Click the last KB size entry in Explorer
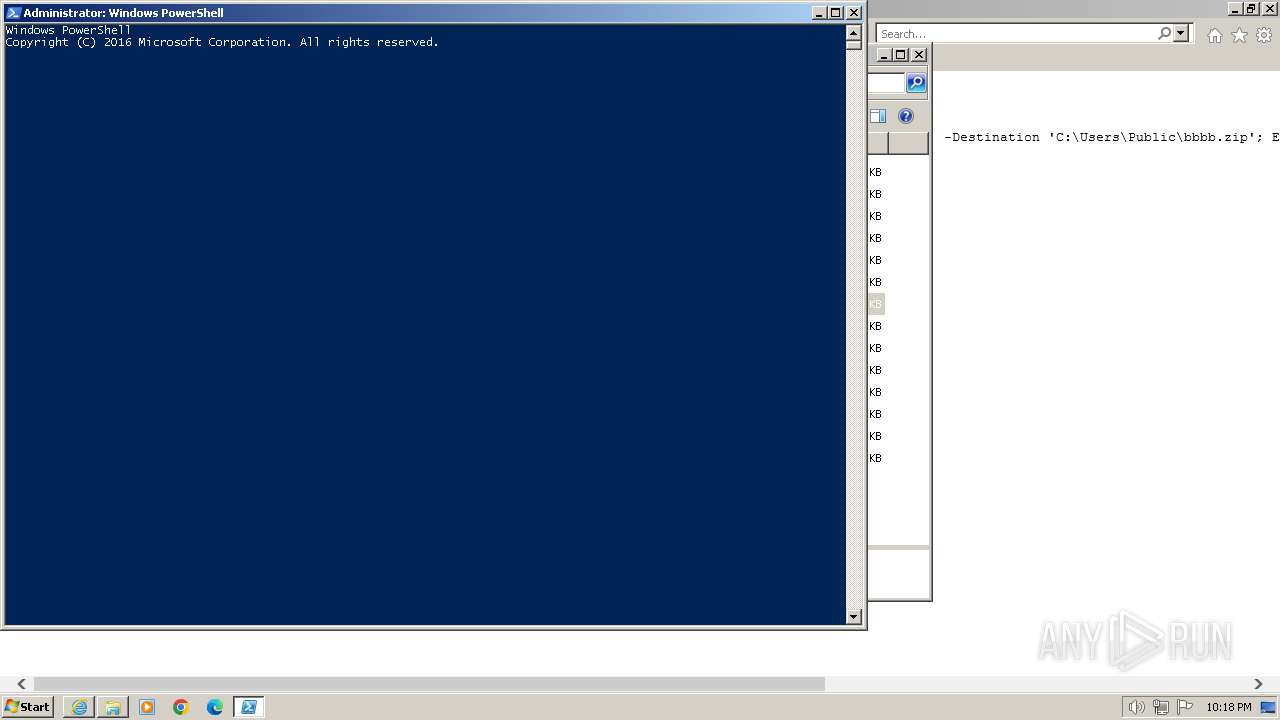The image size is (1280, 720). pos(875,458)
